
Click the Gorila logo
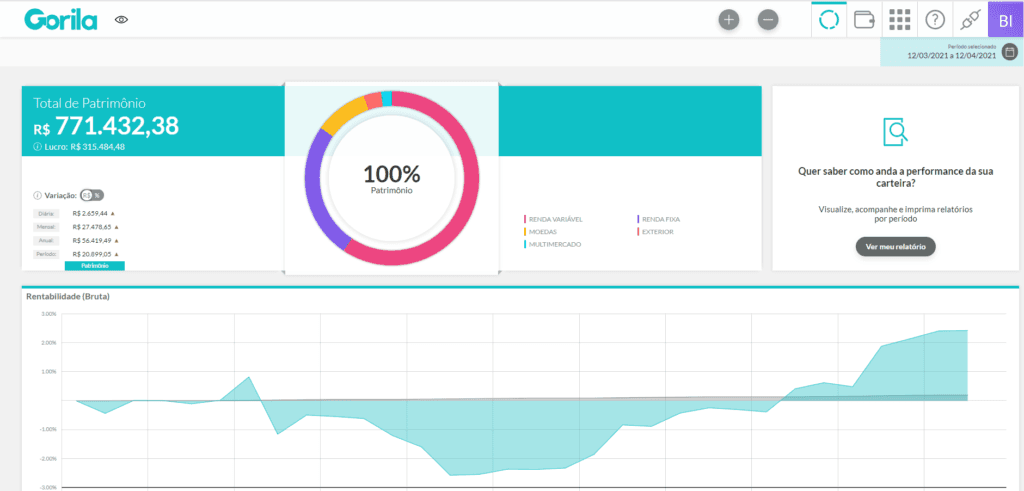(x=61, y=19)
